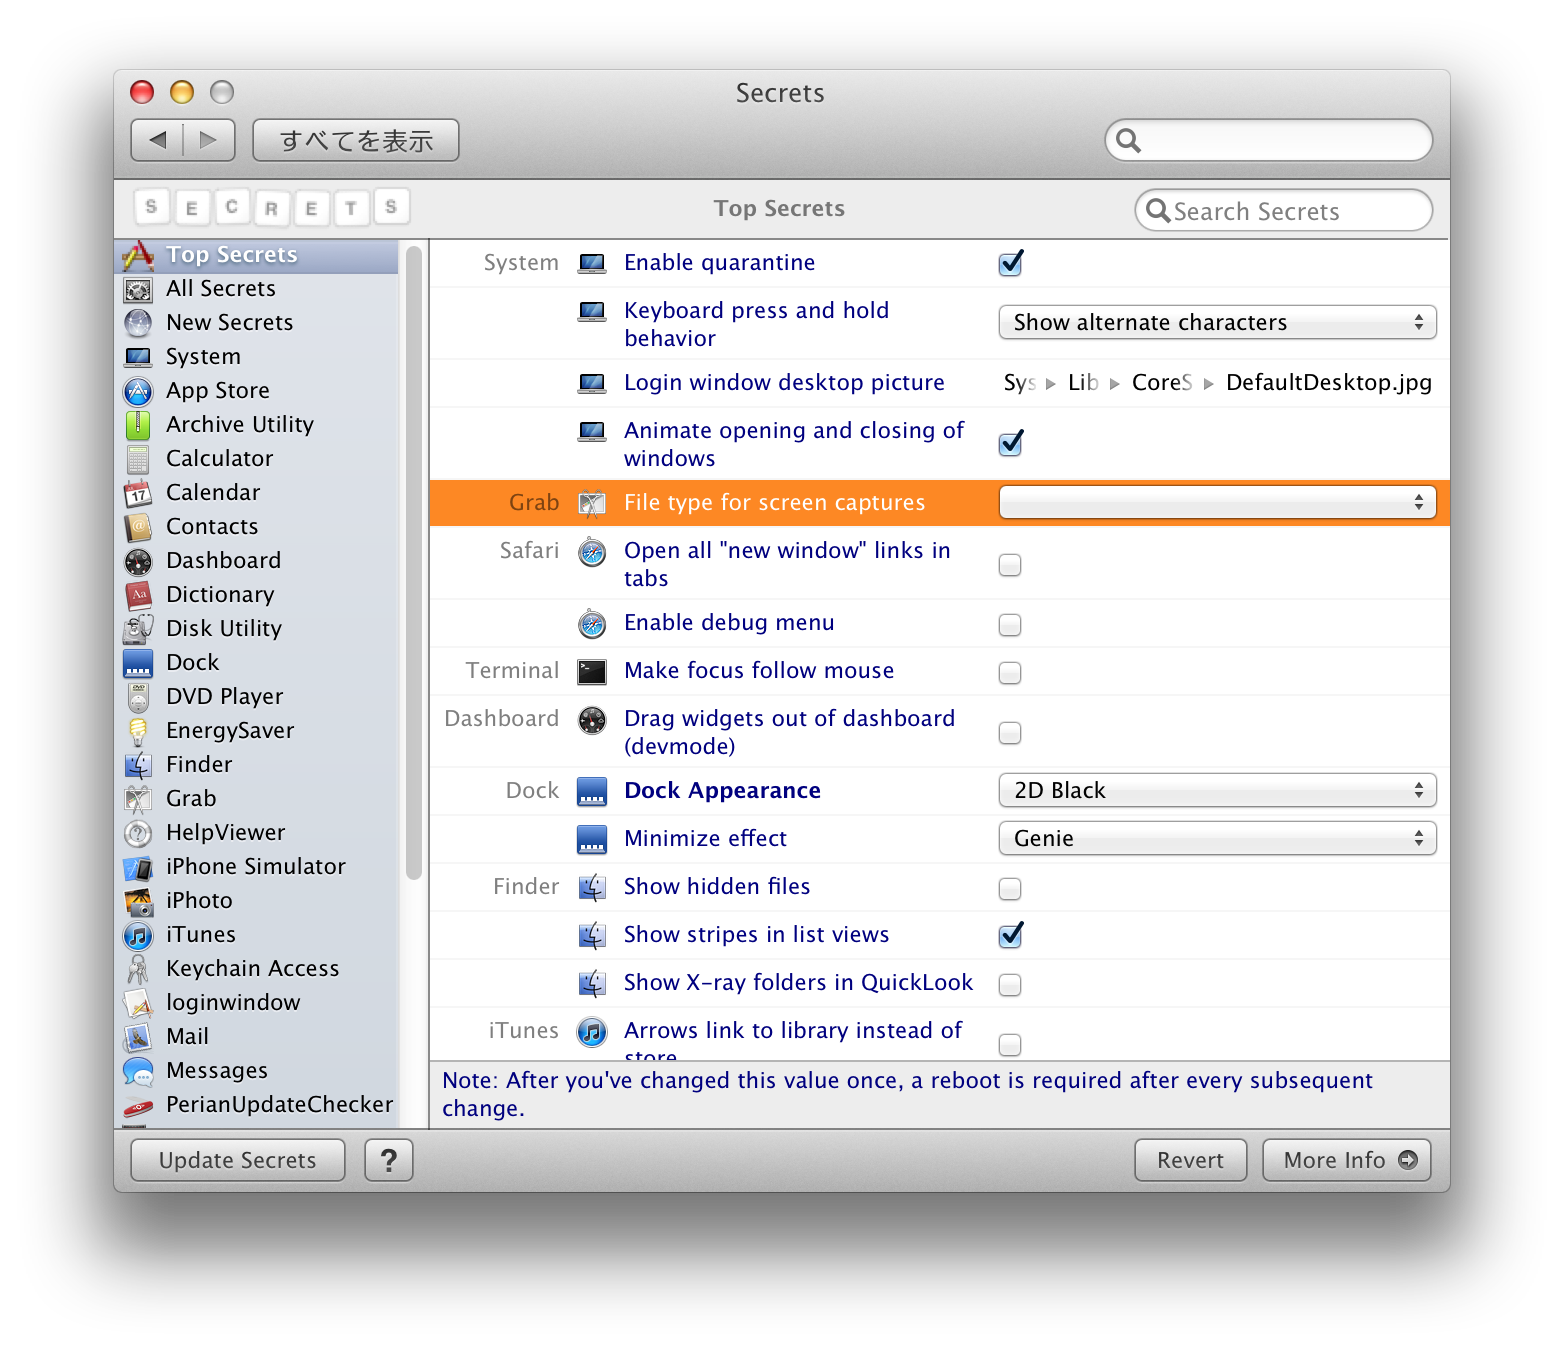1564x1350 pixels.
Task: Click the Mail stamp icon in sidebar
Action: (138, 1038)
